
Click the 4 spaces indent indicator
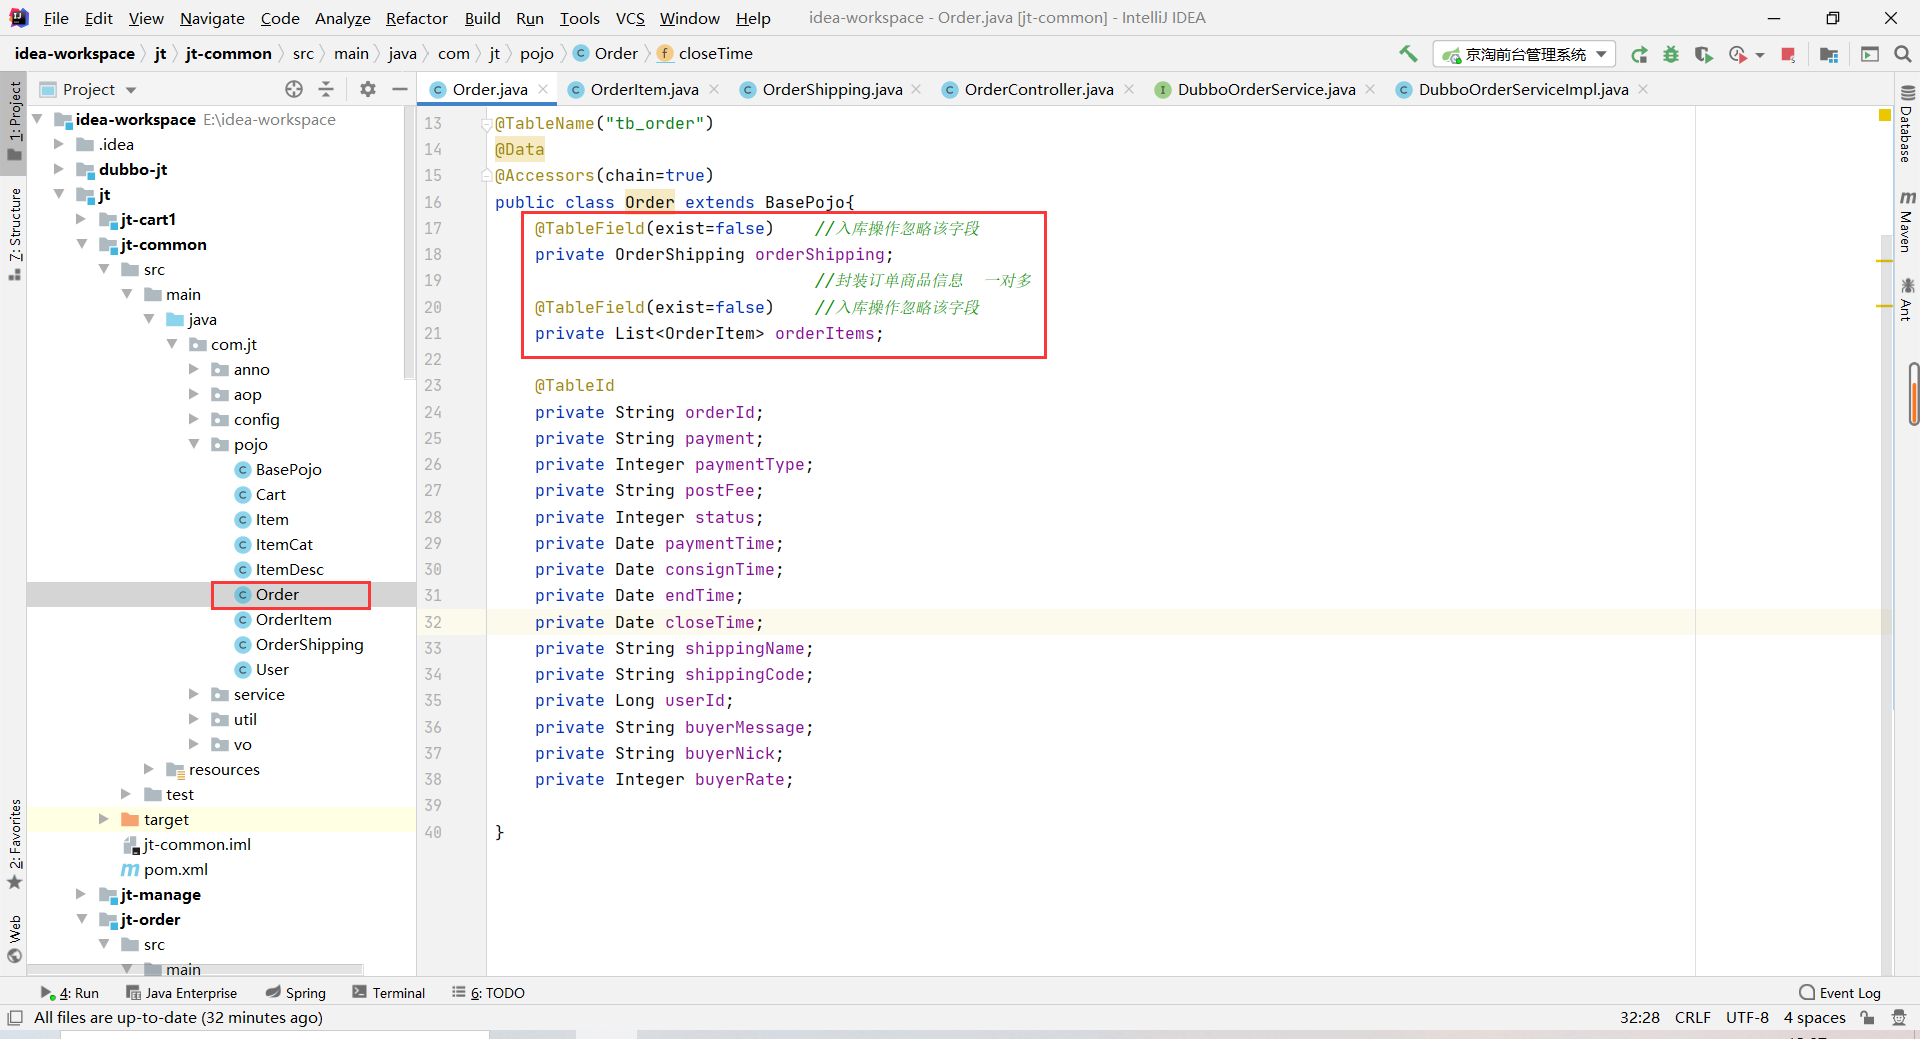pyautogui.click(x=1814, y=1018)
